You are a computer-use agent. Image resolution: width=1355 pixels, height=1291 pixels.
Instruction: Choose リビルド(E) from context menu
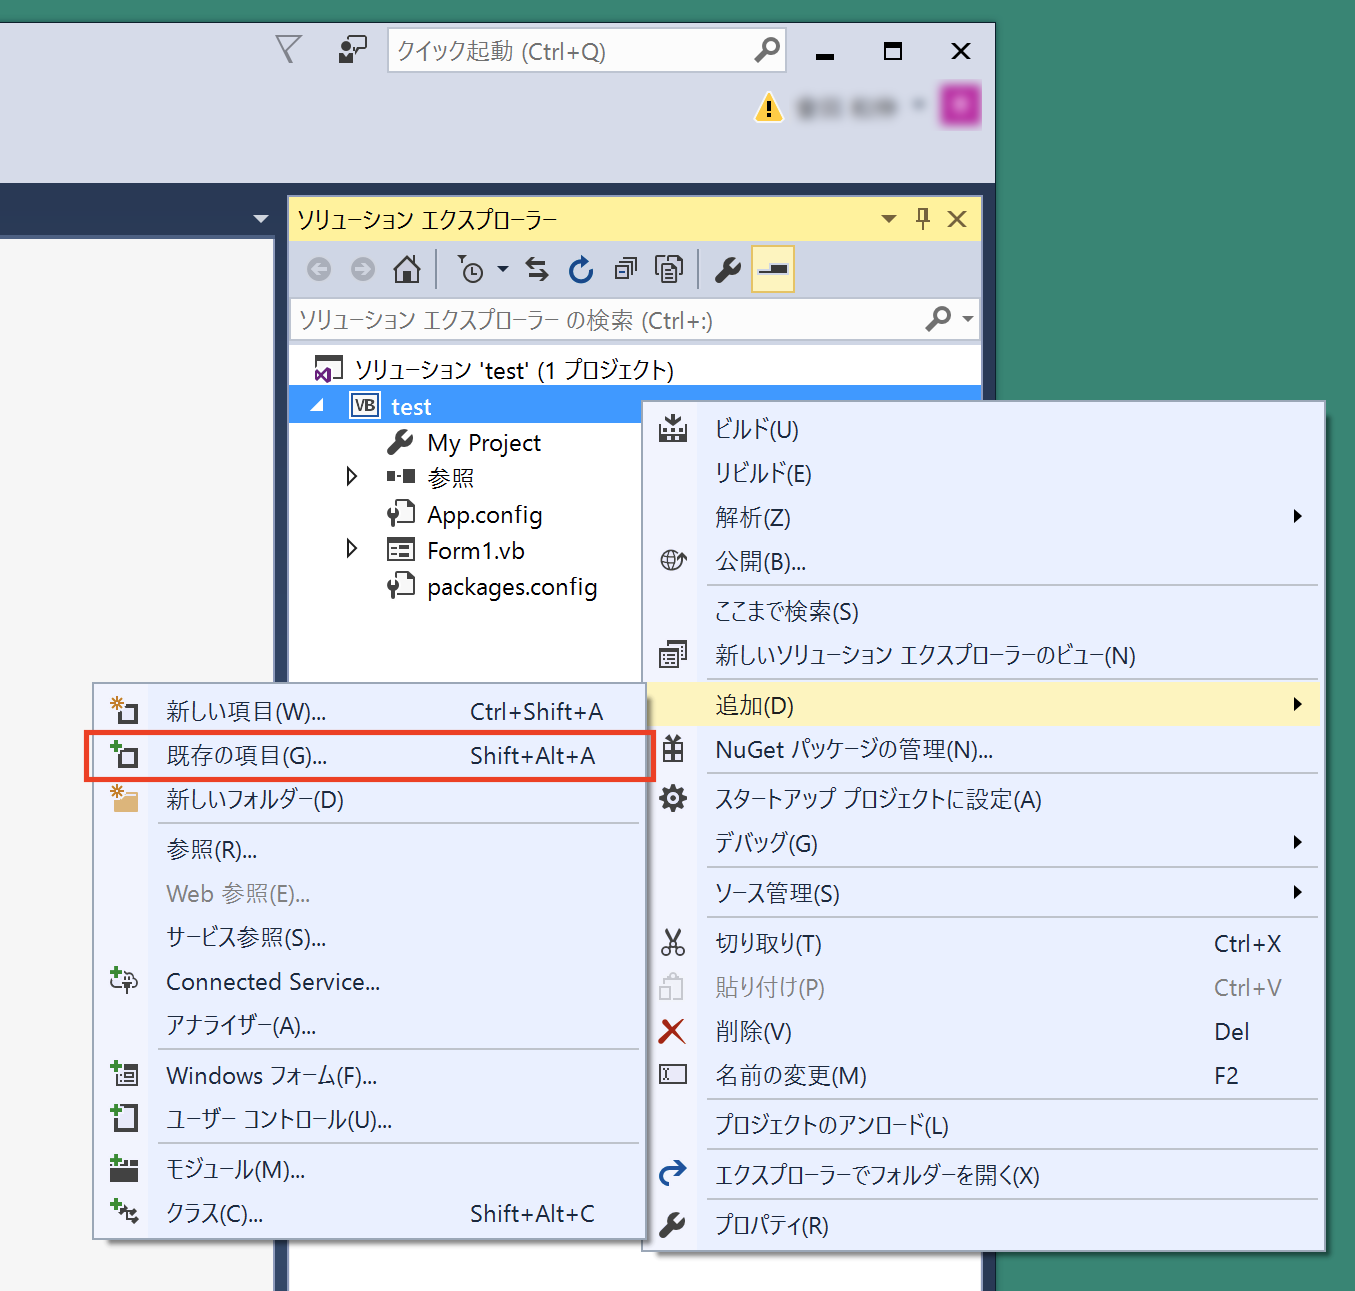[x=984, y=473]
